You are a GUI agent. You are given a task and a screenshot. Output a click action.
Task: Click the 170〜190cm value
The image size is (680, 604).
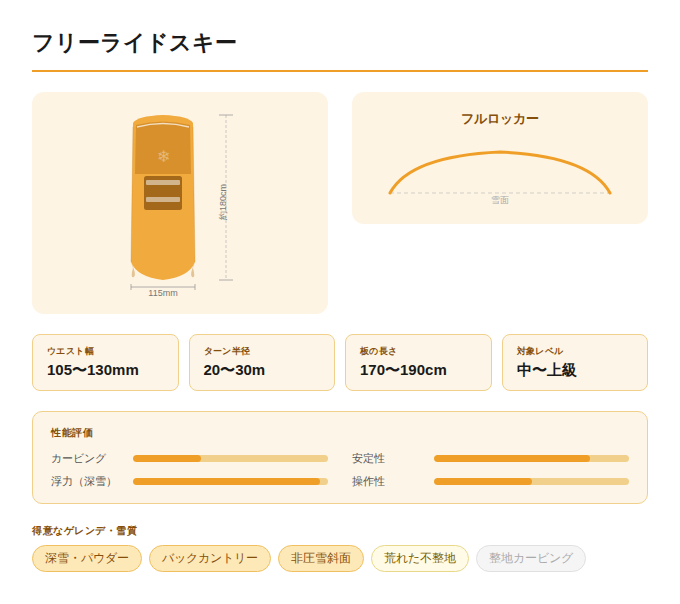[x=403, y=370]
